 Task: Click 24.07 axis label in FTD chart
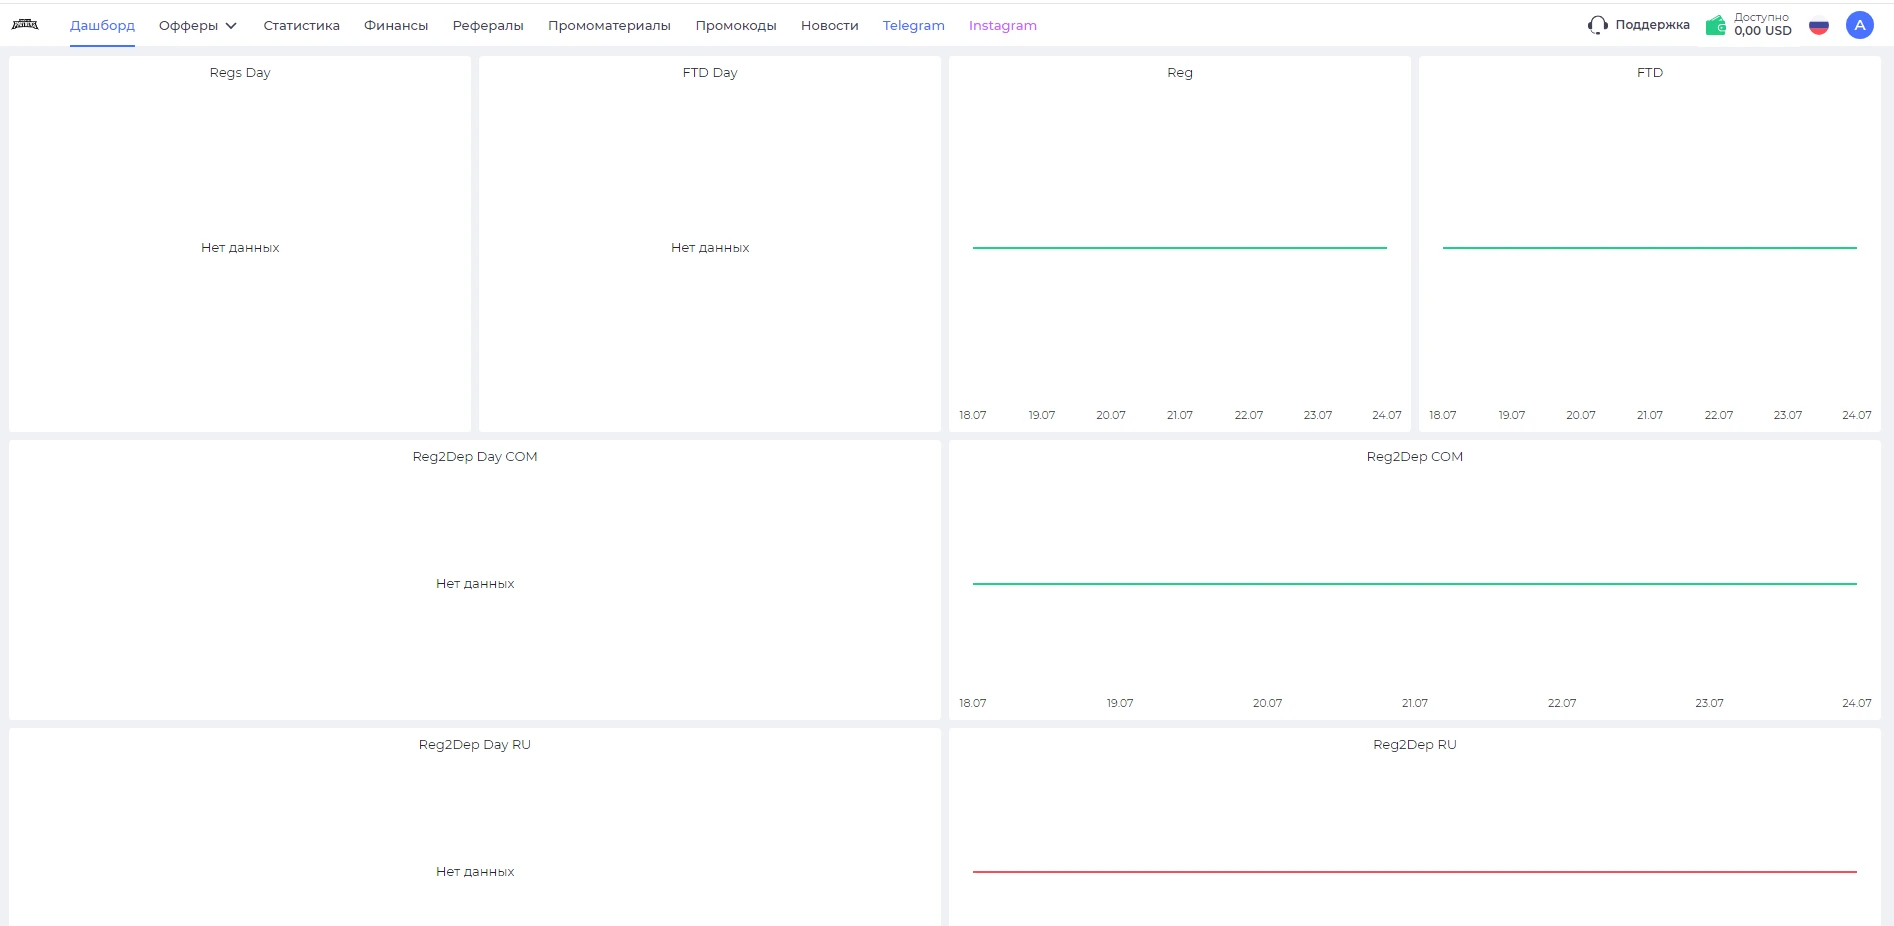(1857, 415)
